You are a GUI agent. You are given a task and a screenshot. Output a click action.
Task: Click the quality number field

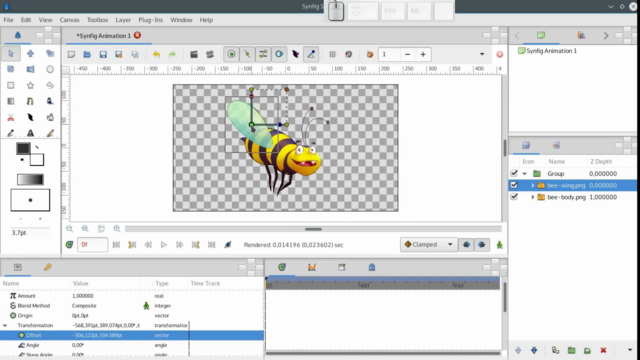click(389, 54)
